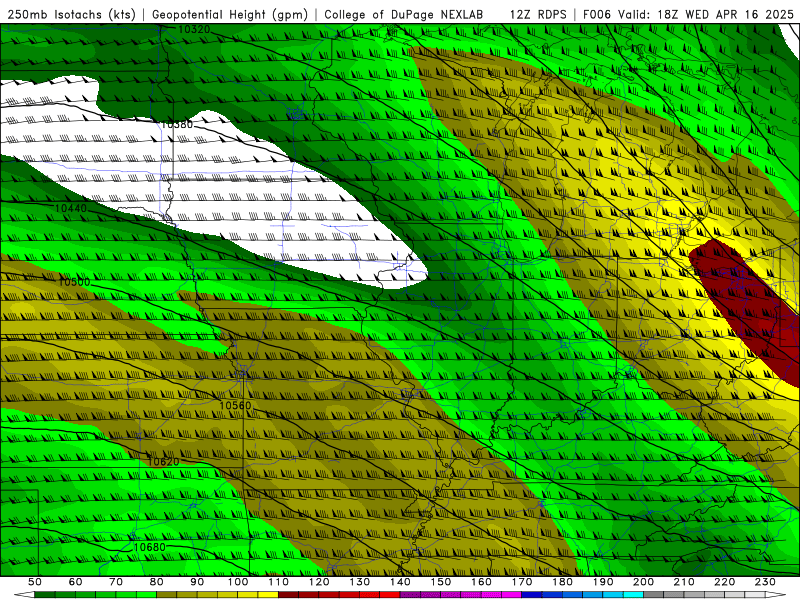Click the 140 value on the color scale
The height and width of the screenshot is (600, 800).
click(400, 582)
